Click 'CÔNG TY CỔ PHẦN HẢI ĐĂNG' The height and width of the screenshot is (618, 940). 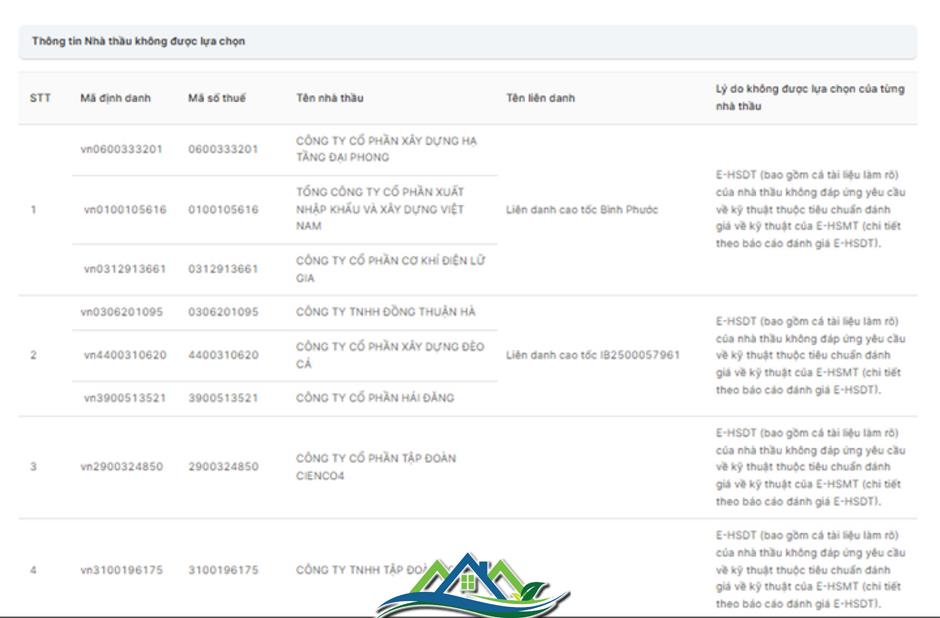(375, 398)
